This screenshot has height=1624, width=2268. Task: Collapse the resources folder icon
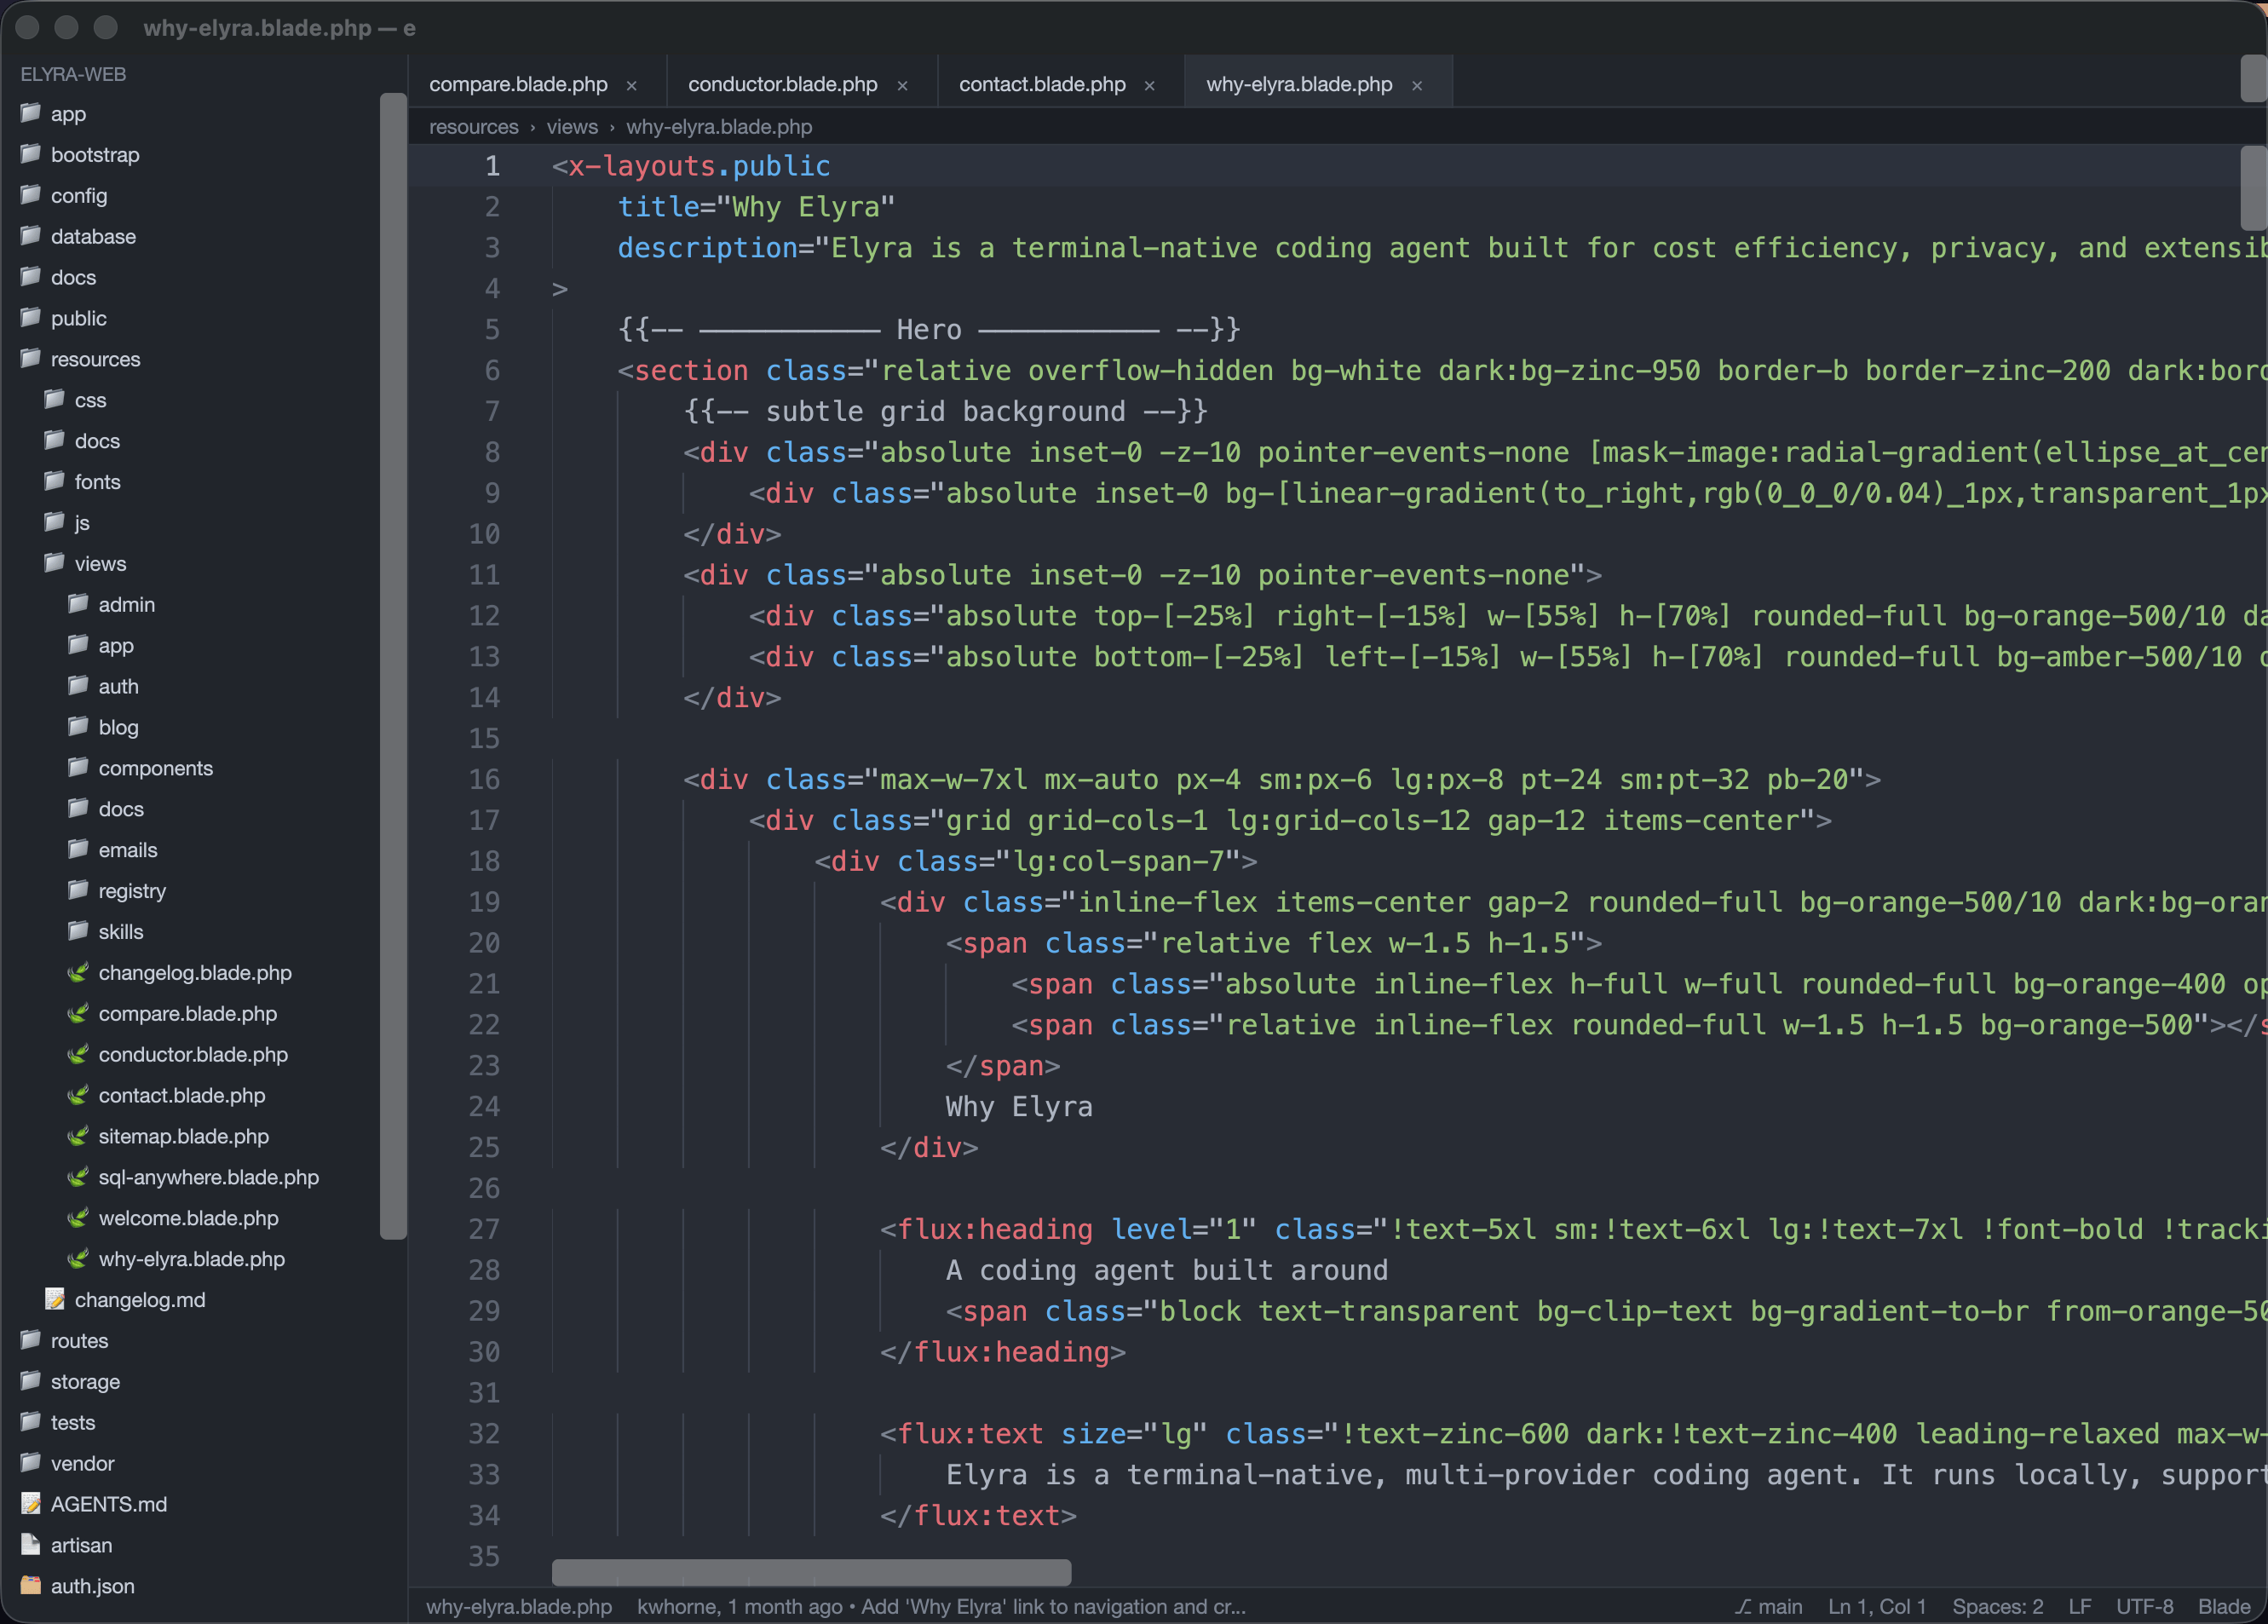31,359
